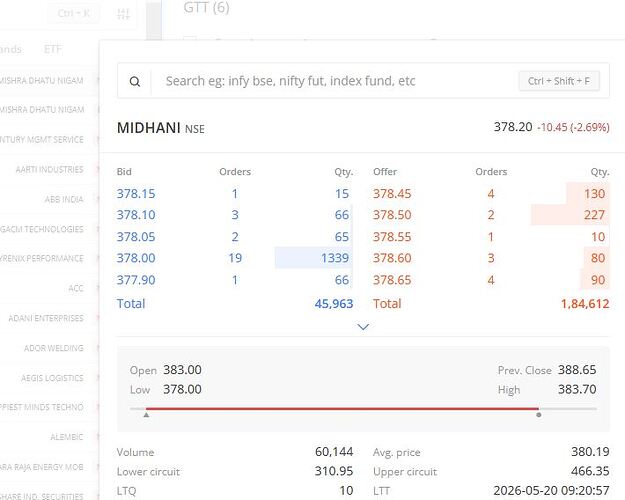Click offer quantity 227
This screenshot has width=625, height=500.
pyautogui.click(x=594, y=215)
